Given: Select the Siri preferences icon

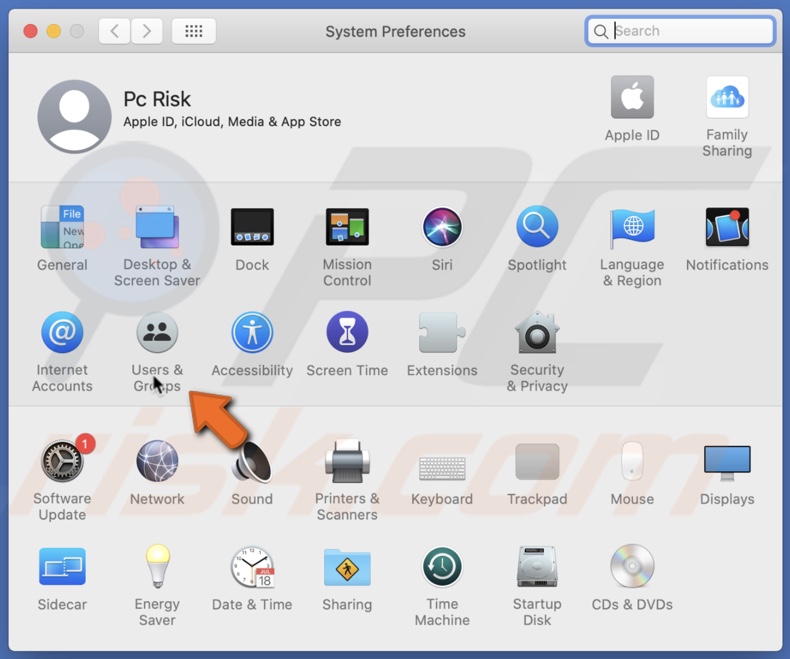Looking at the screenshot, I should 442,229.
